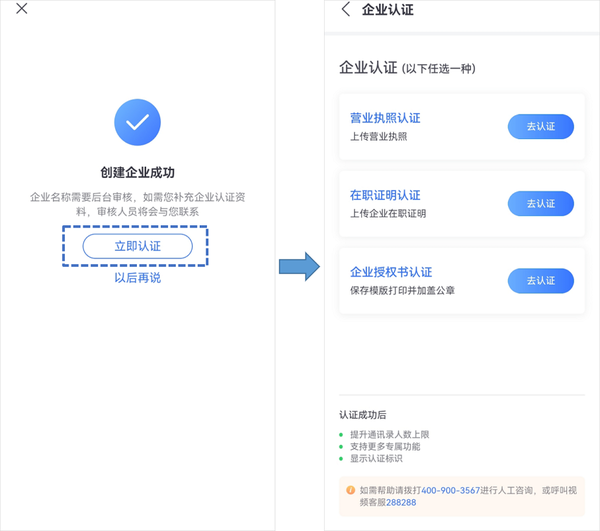Tap the 支持更多专属功能 benefit item

(385, 446)
